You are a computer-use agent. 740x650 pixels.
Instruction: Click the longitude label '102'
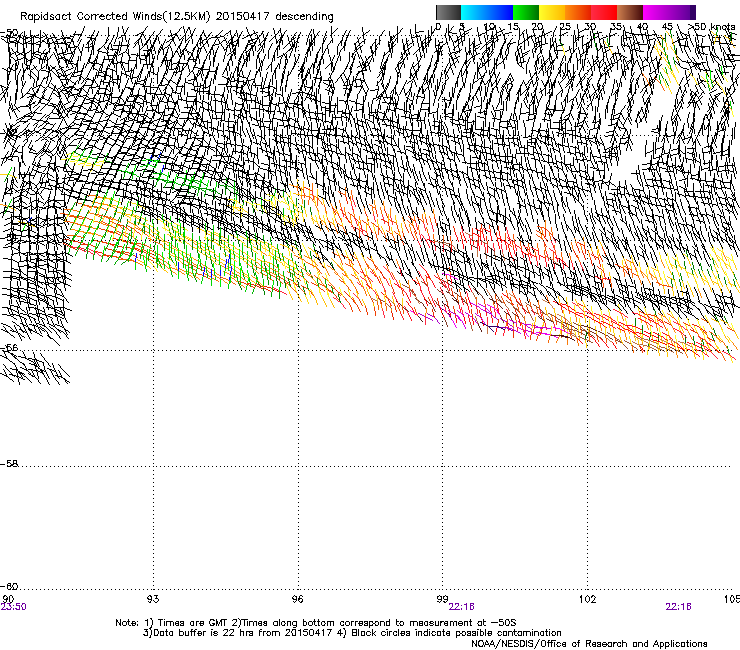click(x=587, y=599)
